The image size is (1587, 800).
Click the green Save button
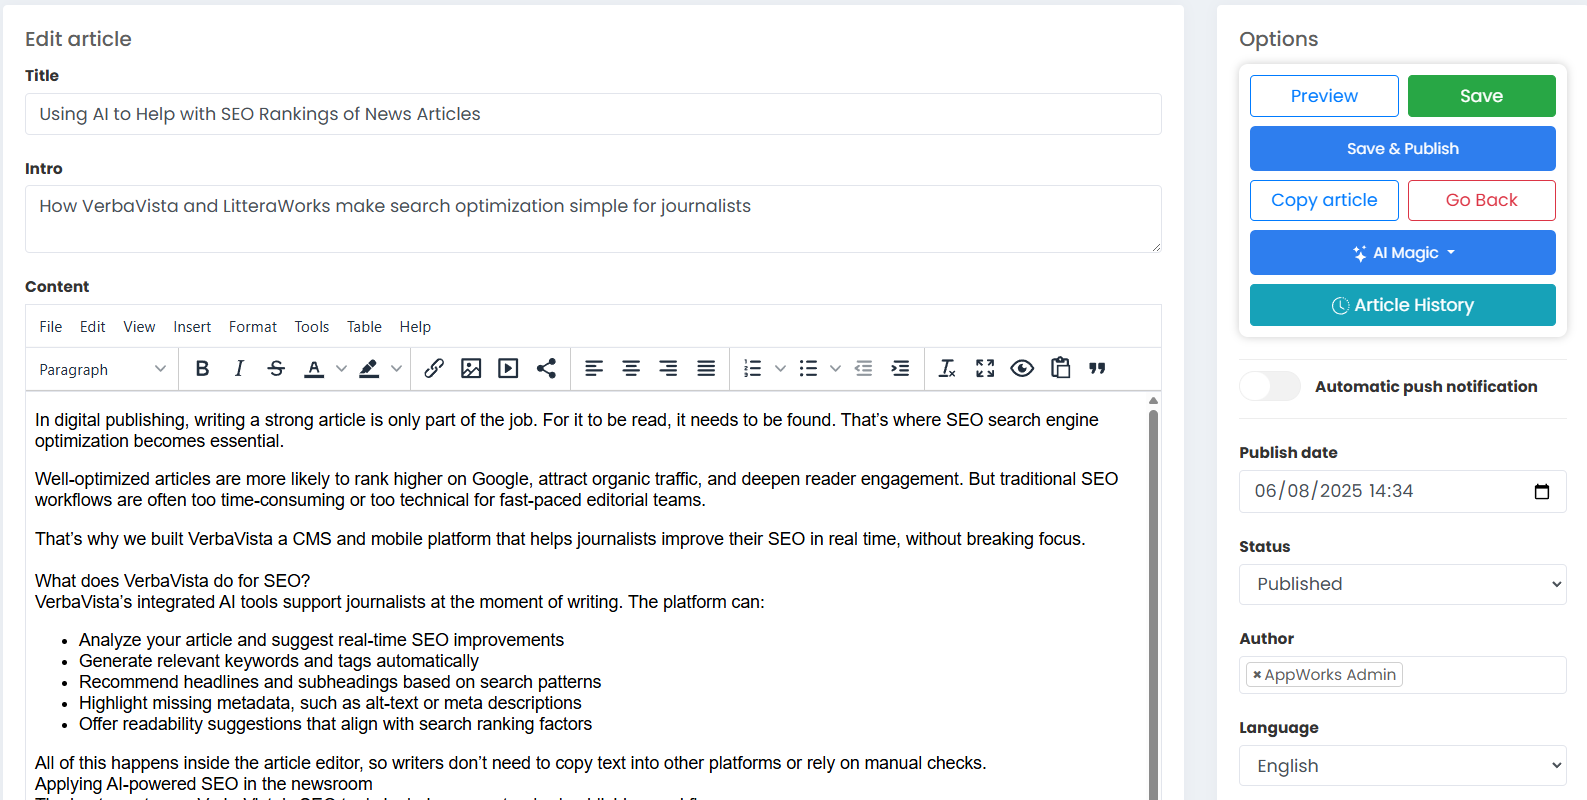1481,96
